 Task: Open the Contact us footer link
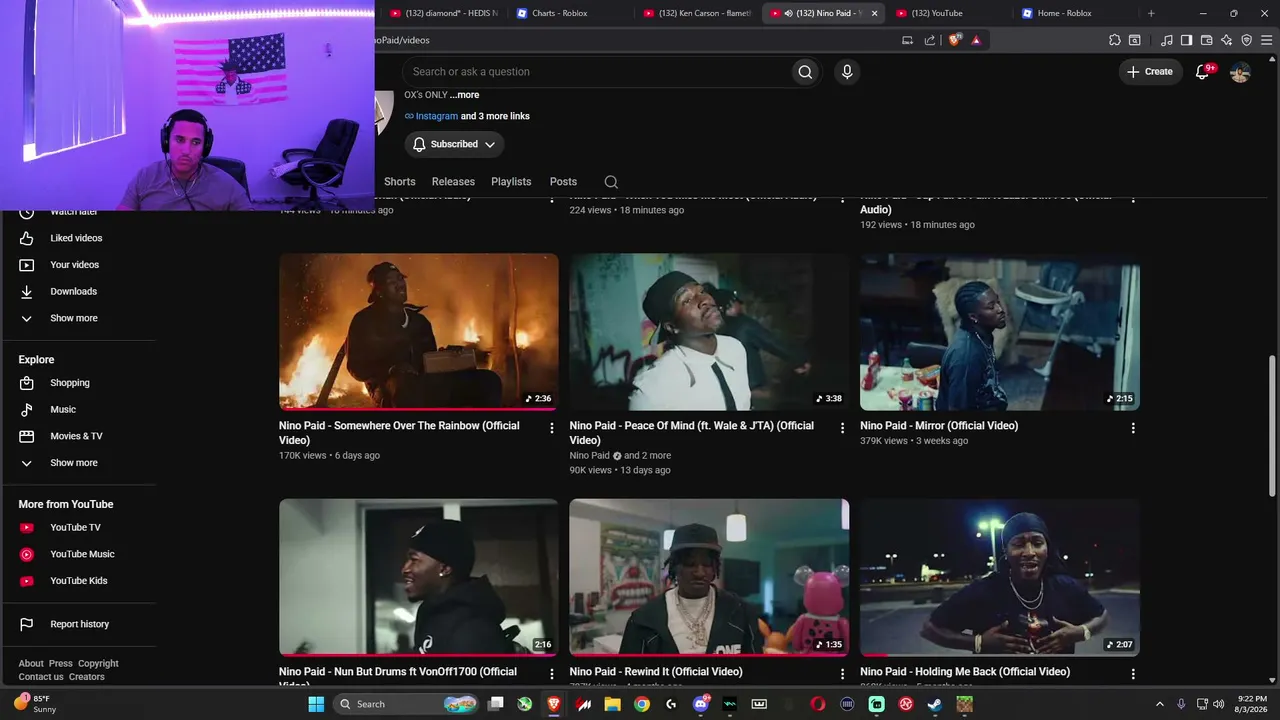(41, 677)
